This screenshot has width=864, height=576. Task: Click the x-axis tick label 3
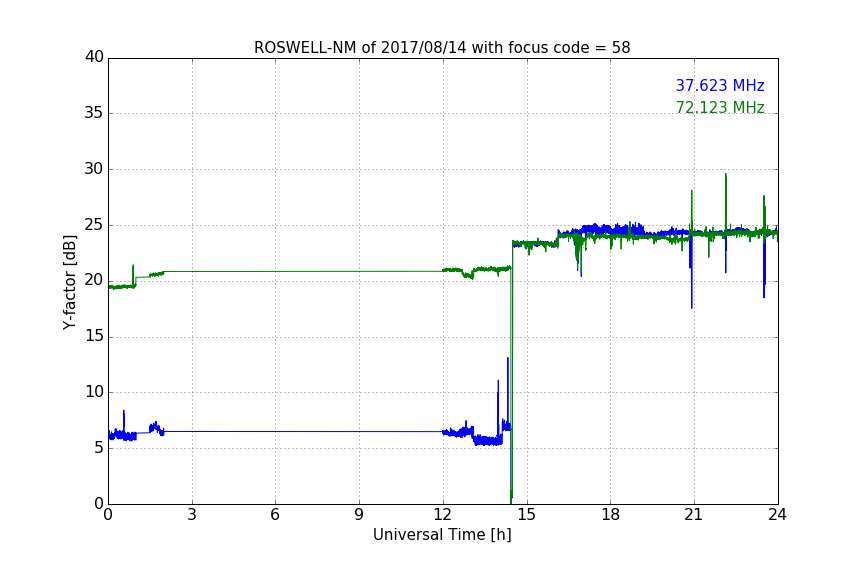[x=192, y=515]
